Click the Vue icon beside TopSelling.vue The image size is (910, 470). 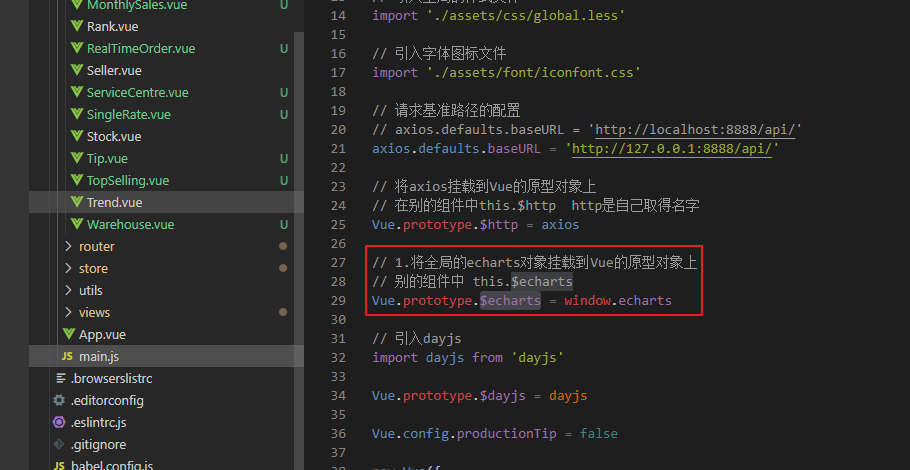77,180
